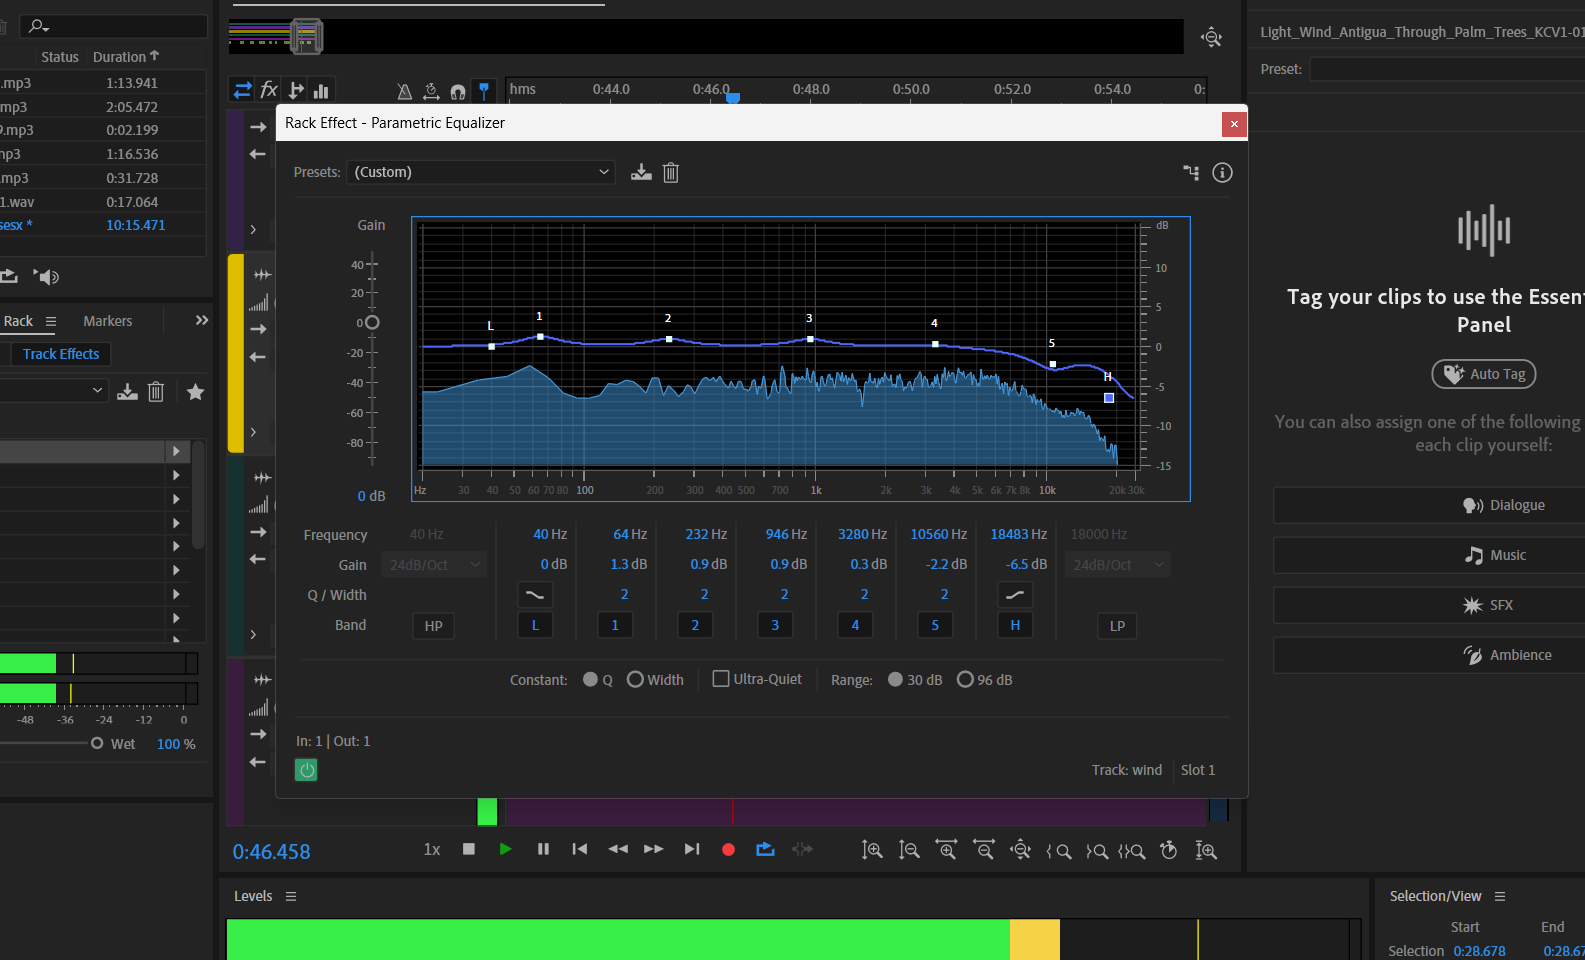The width and height of the screenshot is (1585, 960).
Task: Click the record button in the transport
Action: (x=728, y=850)
